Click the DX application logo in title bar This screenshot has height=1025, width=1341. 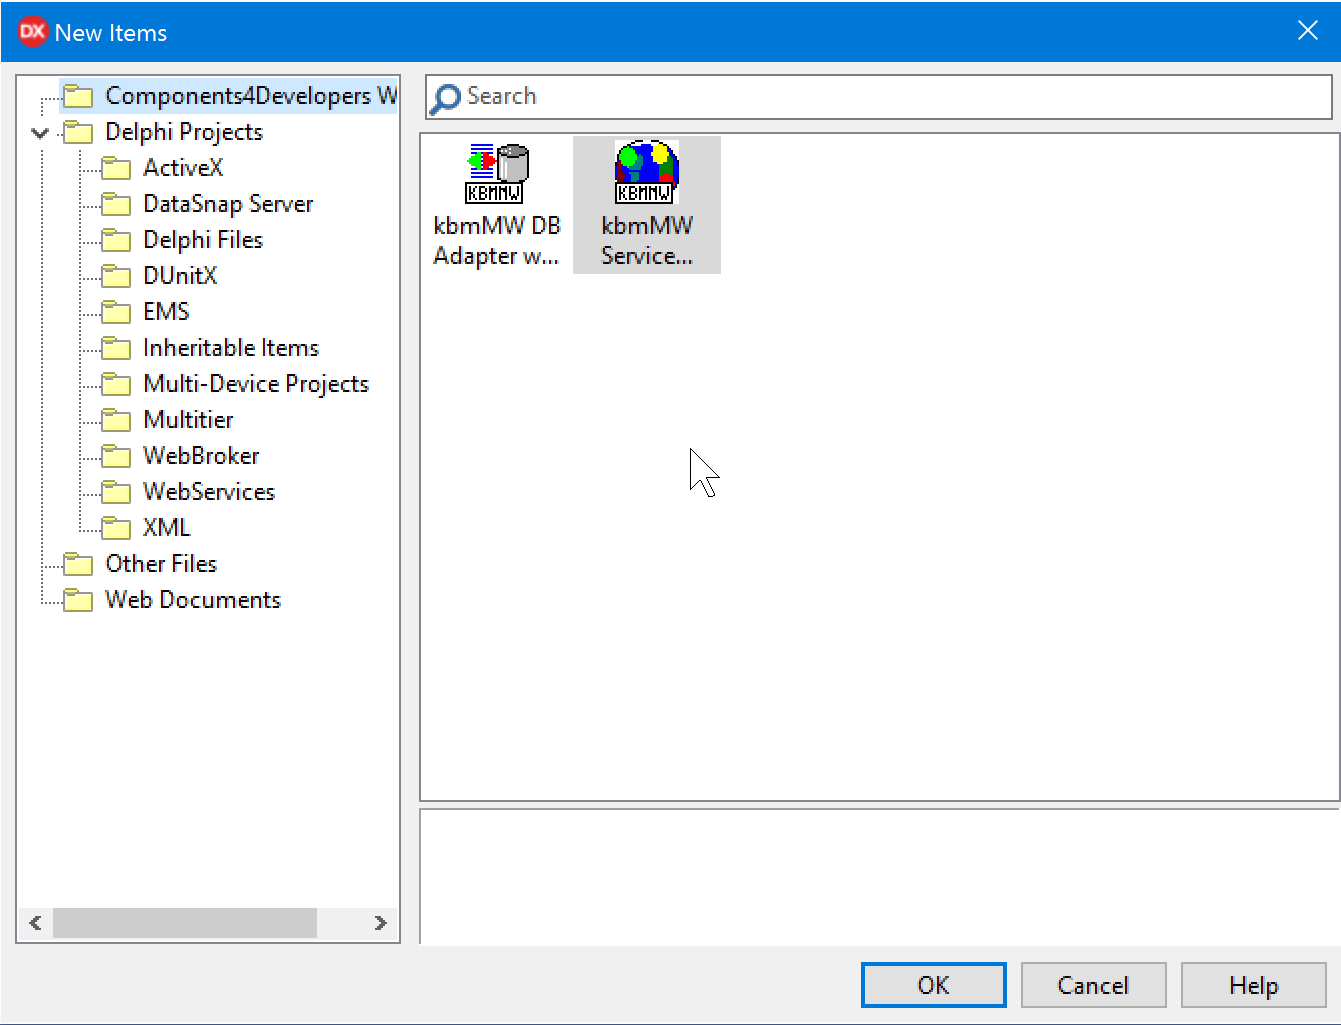click(32, 32)
